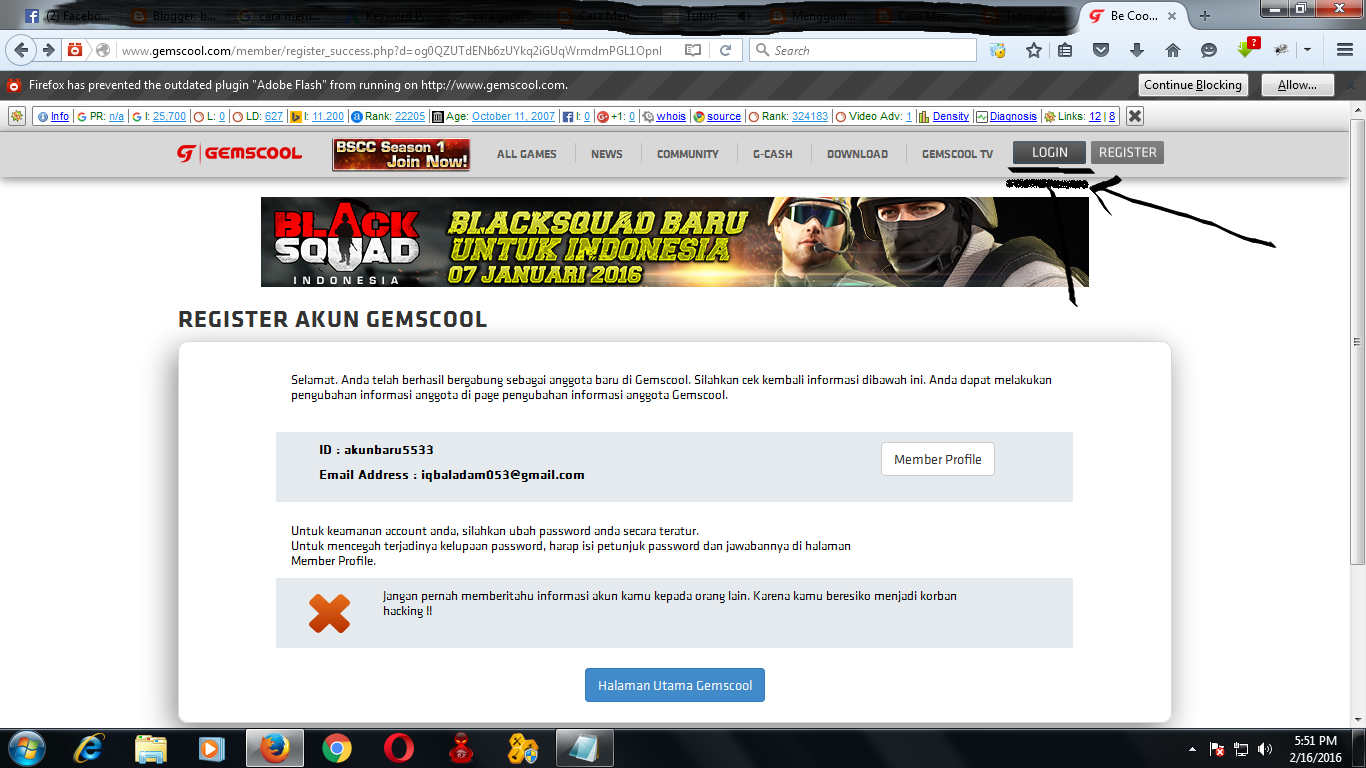This screenshot has width=1366, height=768.
Task: Click Halaman Utama Gemscool button
Action: [x=675, y=685]
